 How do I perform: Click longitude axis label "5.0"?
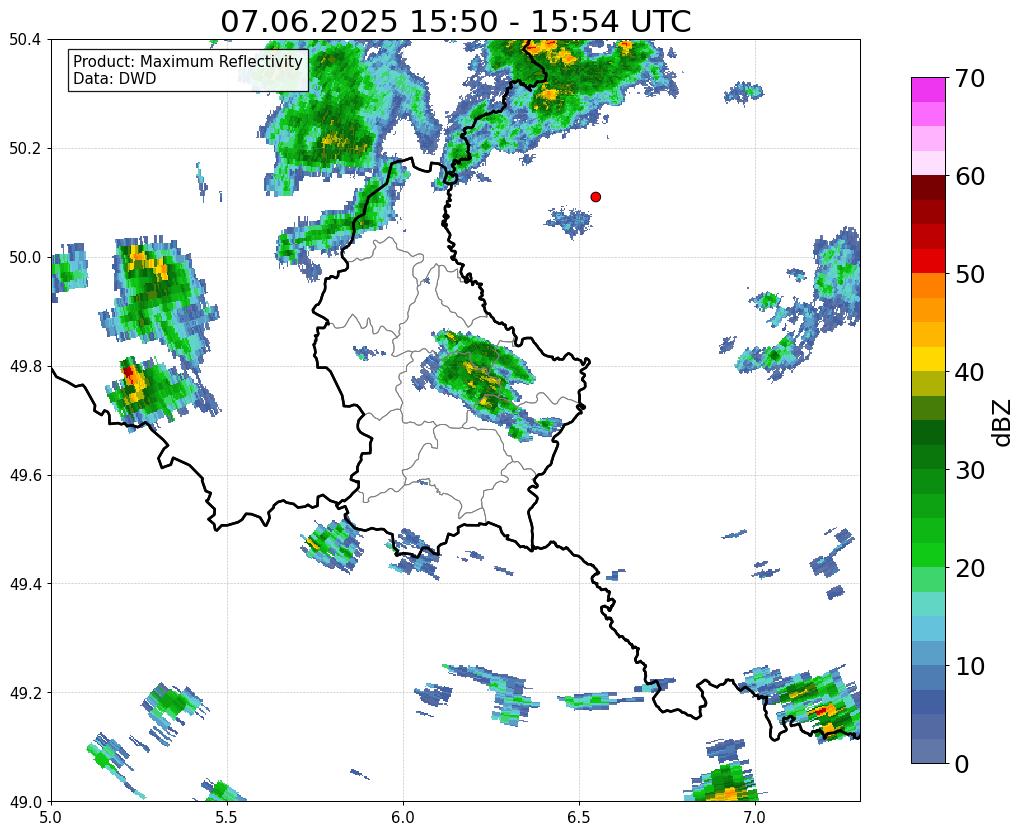pos(51,817)
